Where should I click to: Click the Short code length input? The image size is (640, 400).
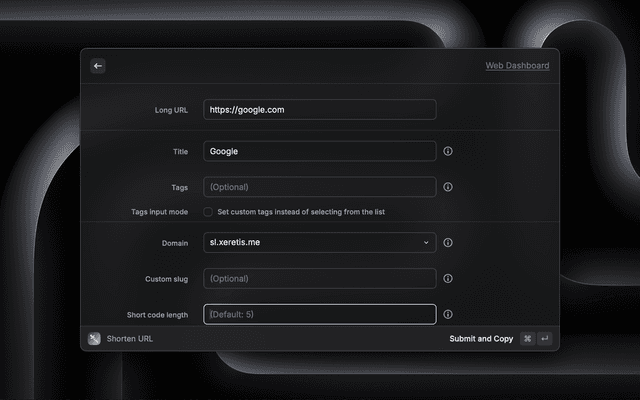(x=319, y=314)
